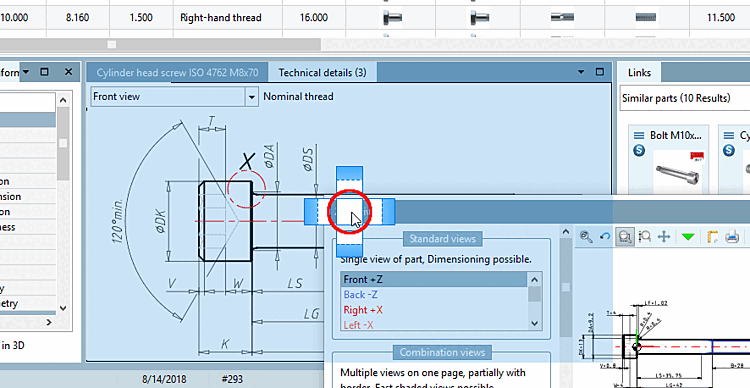Click the zoom magnifier icon in drawing toolbar
The width and height of the screenshot is (750, 388).
[586, 236]
